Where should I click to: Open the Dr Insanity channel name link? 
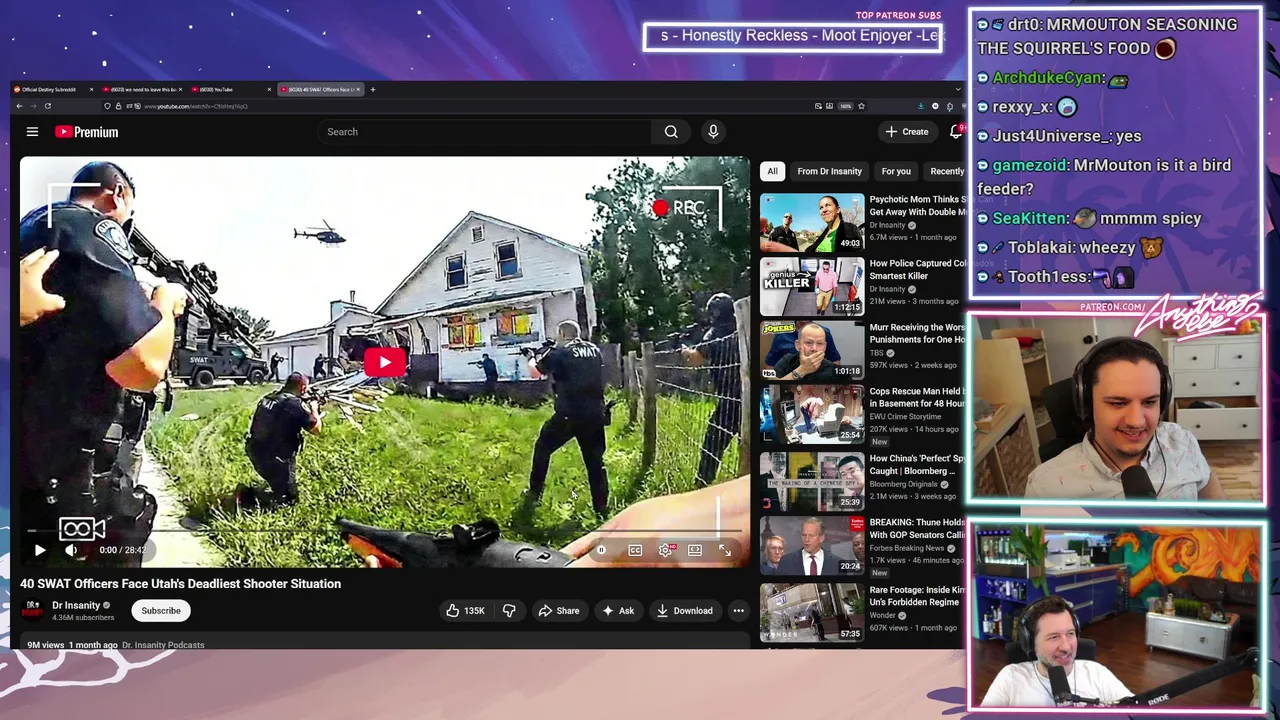(76, 605)
